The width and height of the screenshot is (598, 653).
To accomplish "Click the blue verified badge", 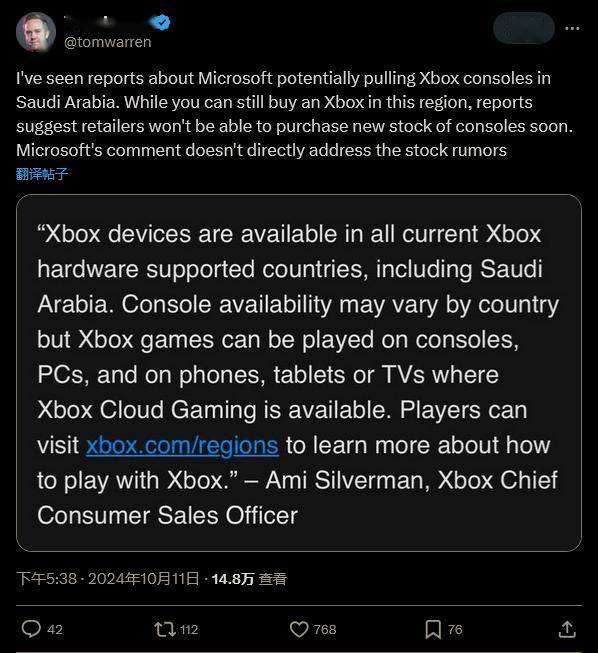I will [x=162, y=22].
